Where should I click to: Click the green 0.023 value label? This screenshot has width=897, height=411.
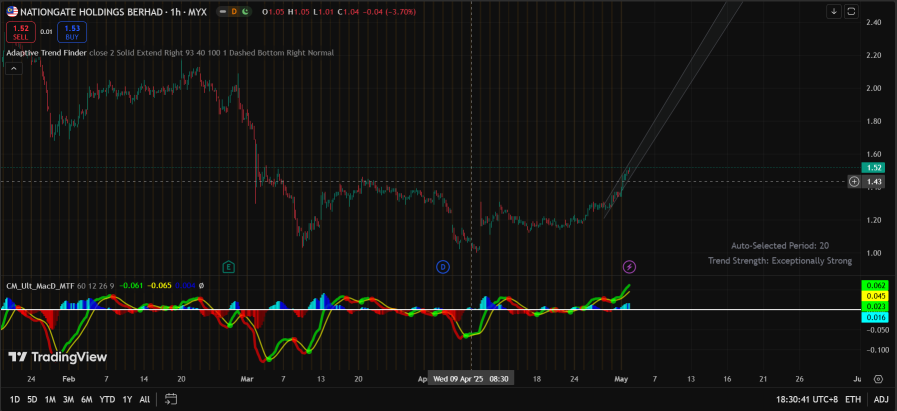coord(875,307)
